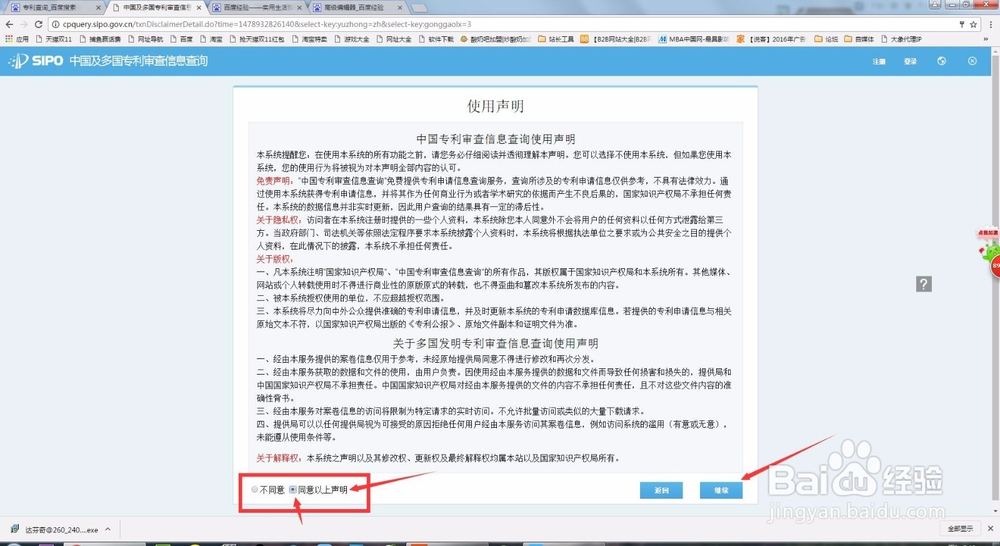Viewport: 1000px width, 546px height.
Task: Switch to 百度经验——实用生活 tab
Action: click(x=258, y=8)
